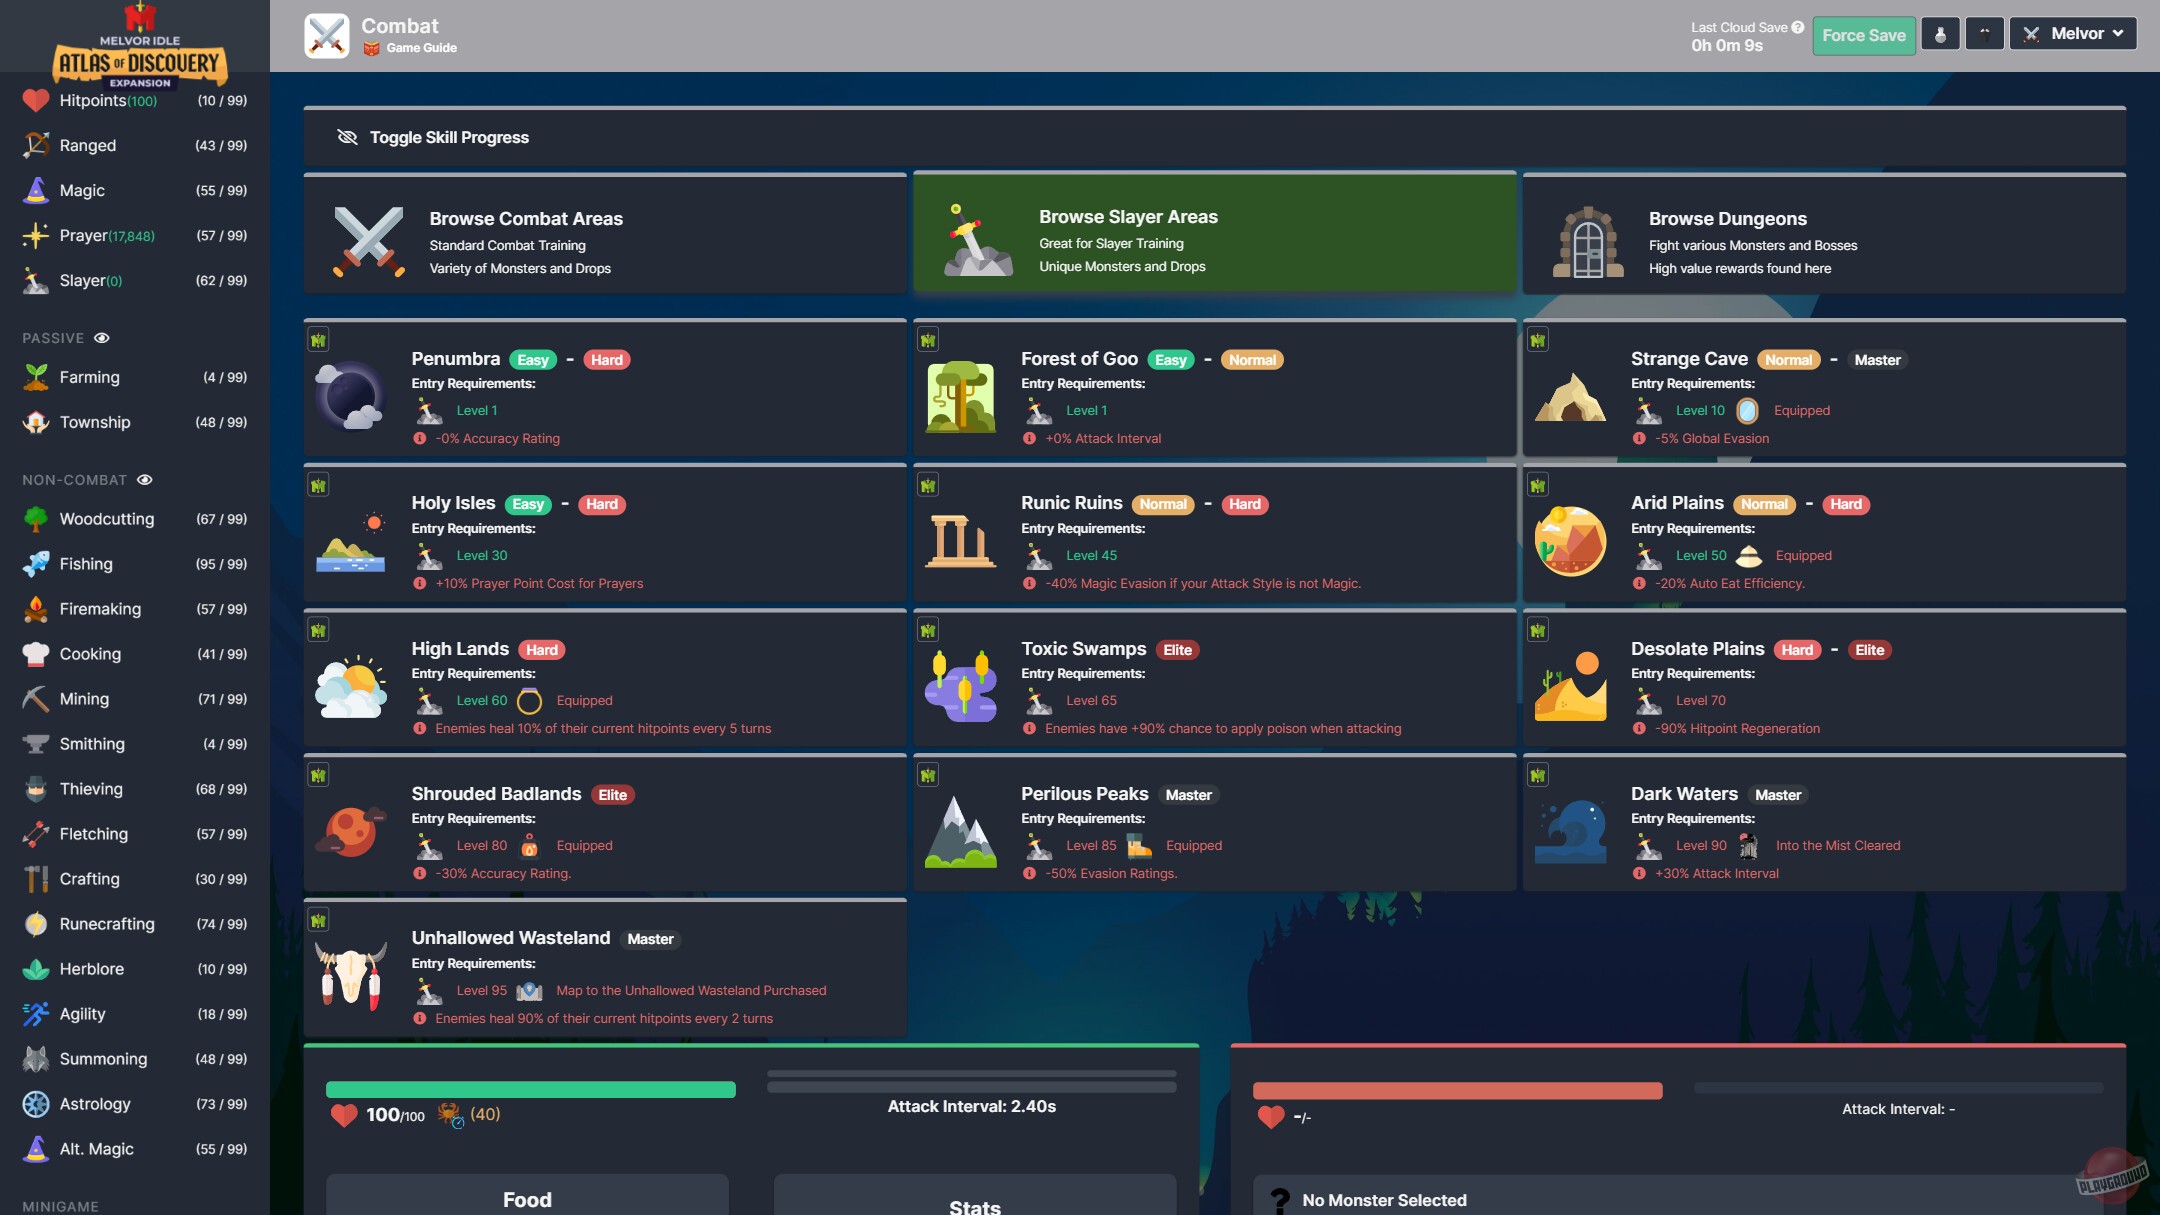
Task: Open the Township skill
Action: [x=96, y=422]
